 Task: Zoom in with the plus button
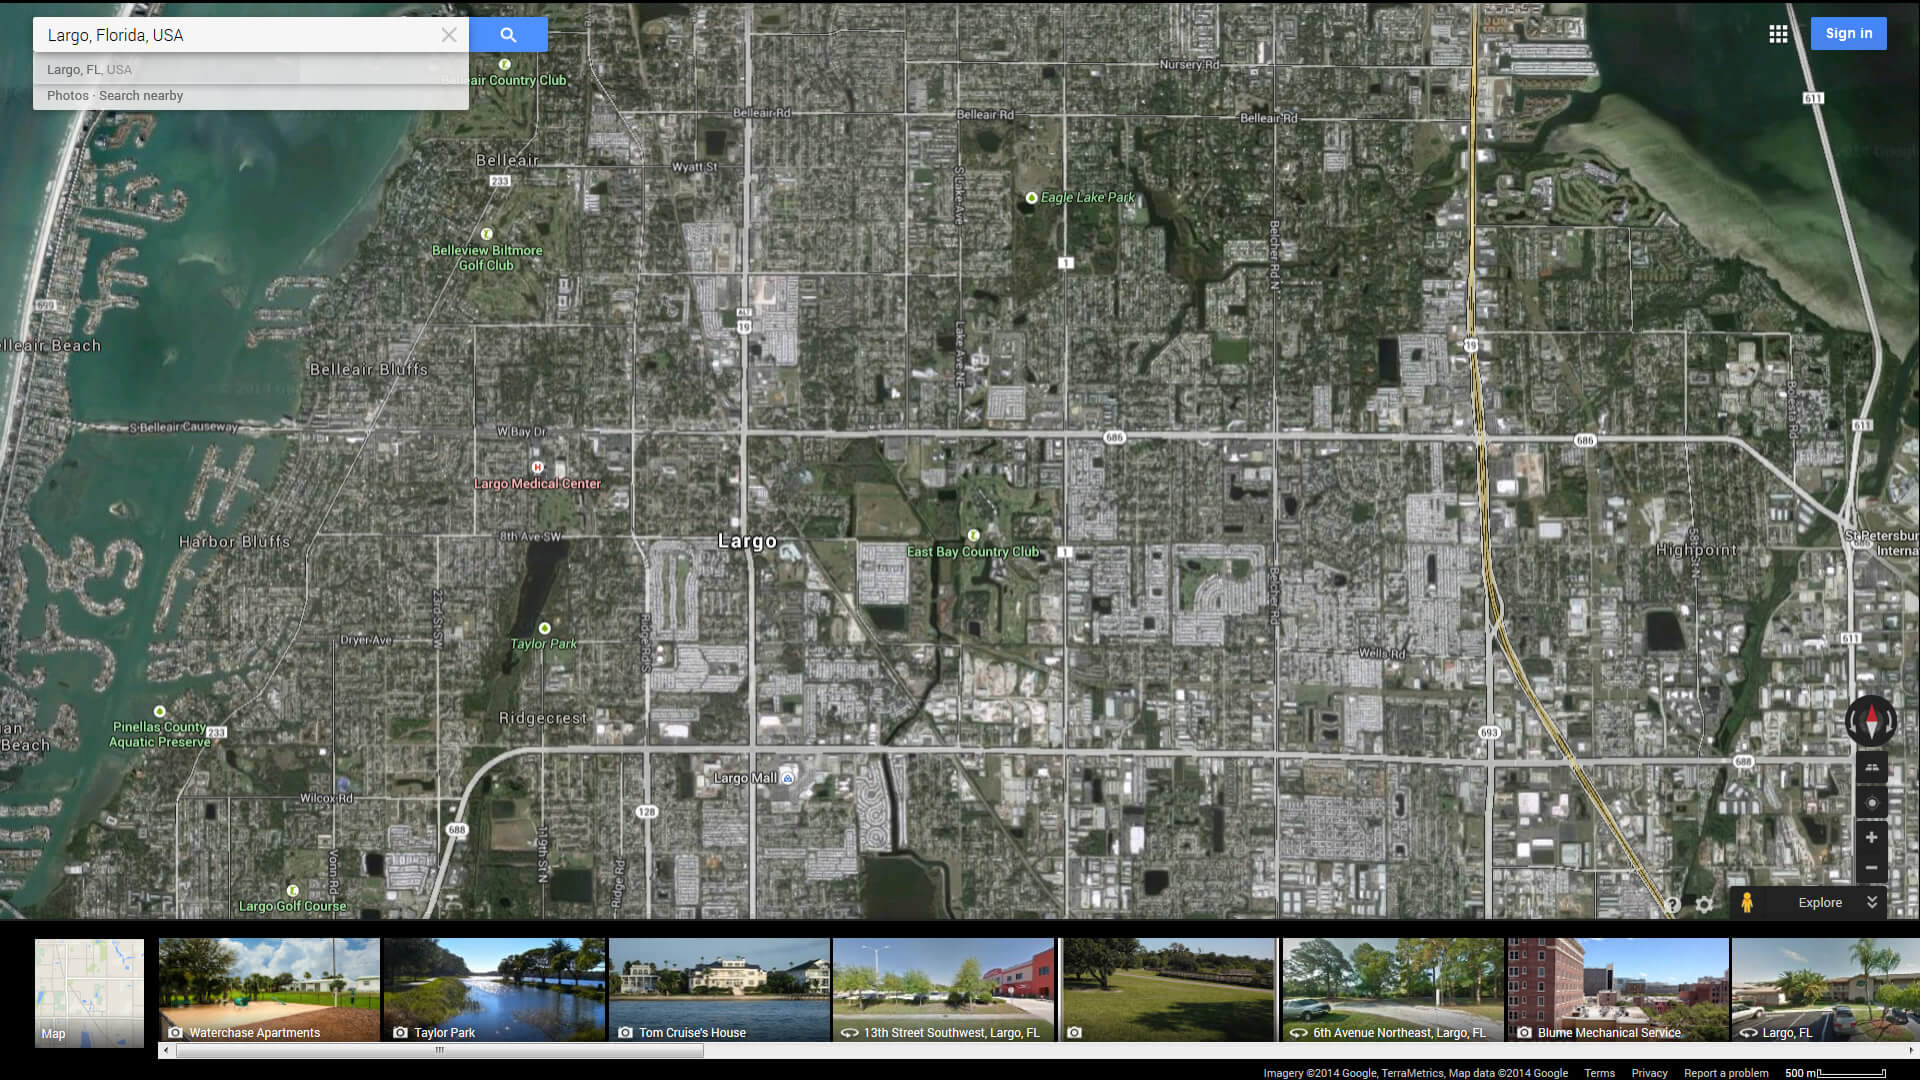tap(1871, 838)
